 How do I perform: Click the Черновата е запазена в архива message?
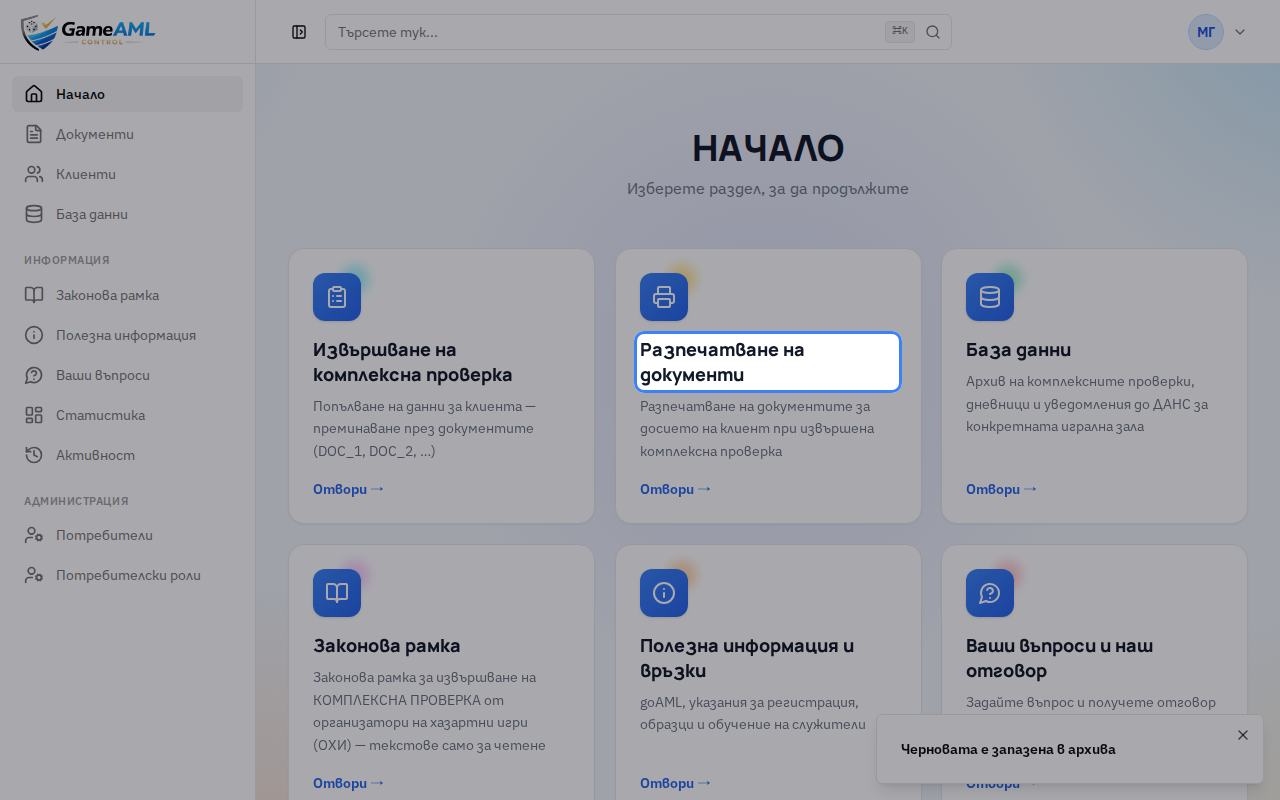1008,749
